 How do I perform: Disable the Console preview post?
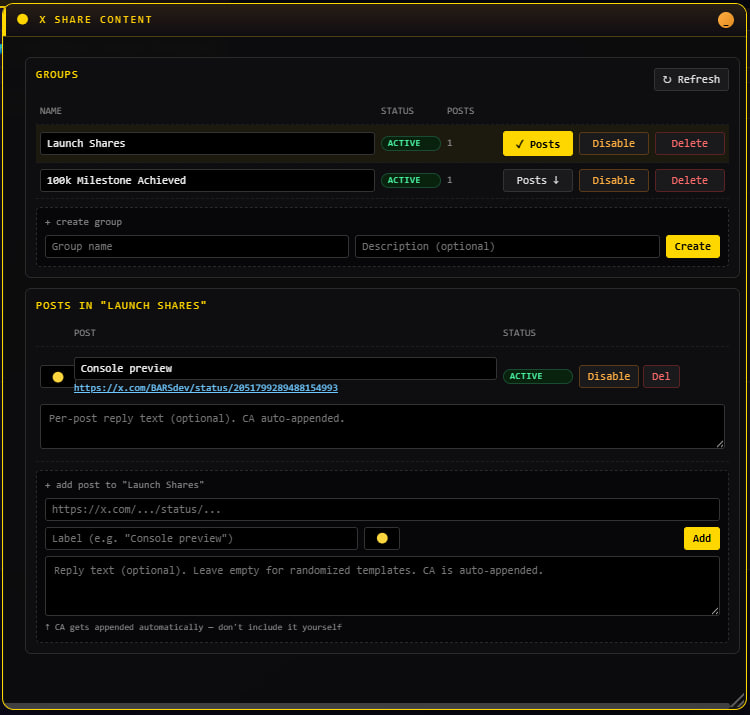pos(608,376)
